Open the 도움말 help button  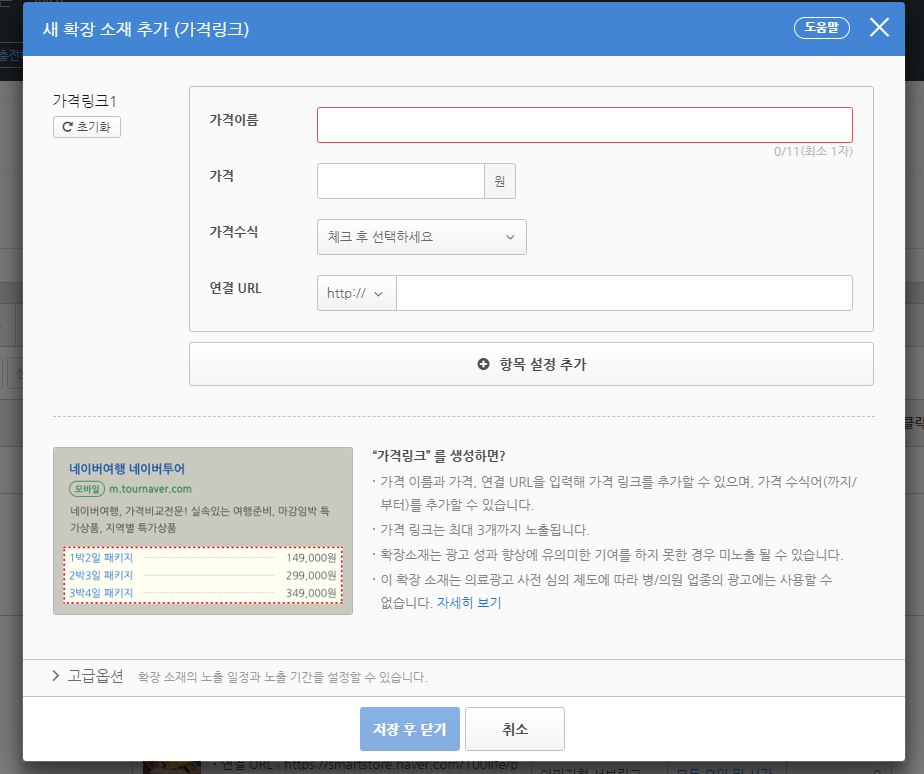(x=821, y=28)
